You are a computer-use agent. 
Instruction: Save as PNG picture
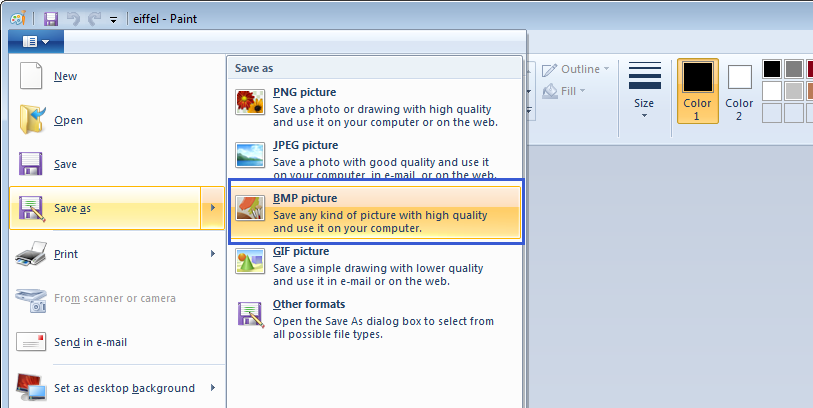[x=375, y=107]
